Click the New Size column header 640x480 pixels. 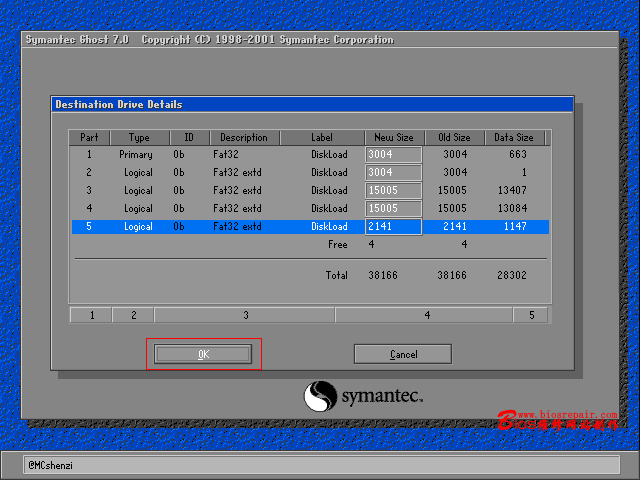[394, 138]
